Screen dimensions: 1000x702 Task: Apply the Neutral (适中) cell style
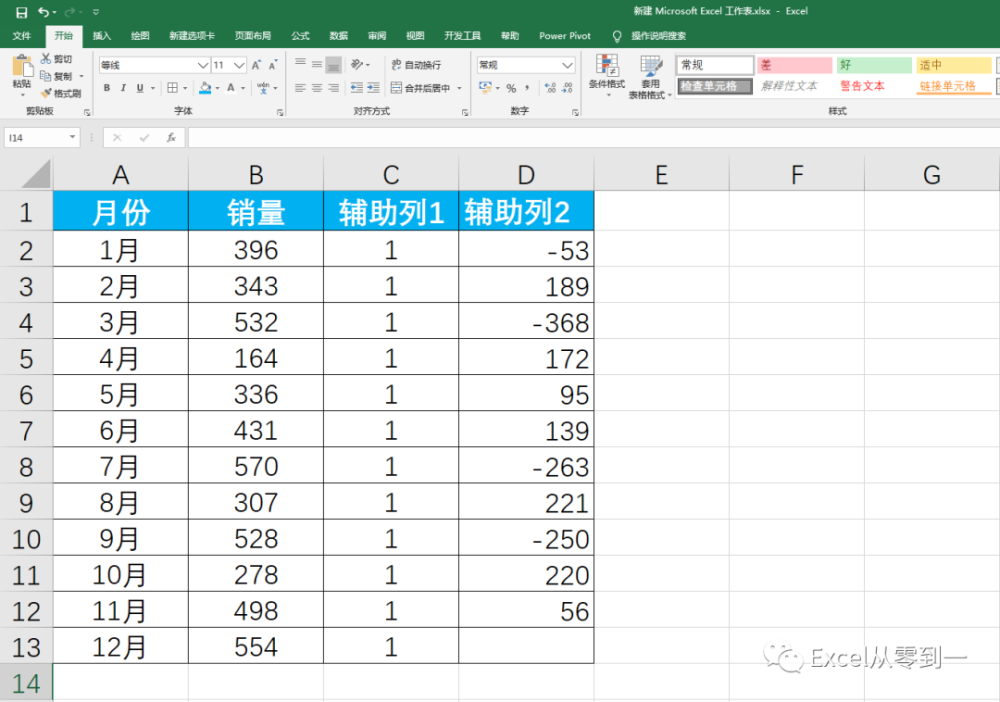[x=953, y=65]
